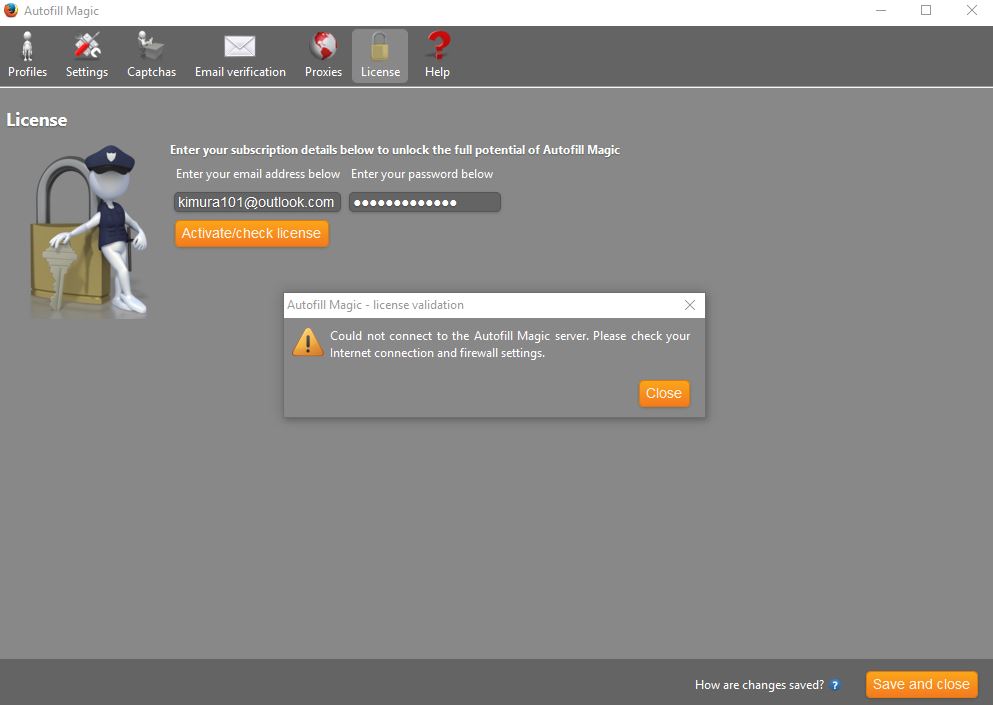This screenshot has height=705, width=993.
Task: Click the padlock and guard illustration
Action: pos(89,232)
